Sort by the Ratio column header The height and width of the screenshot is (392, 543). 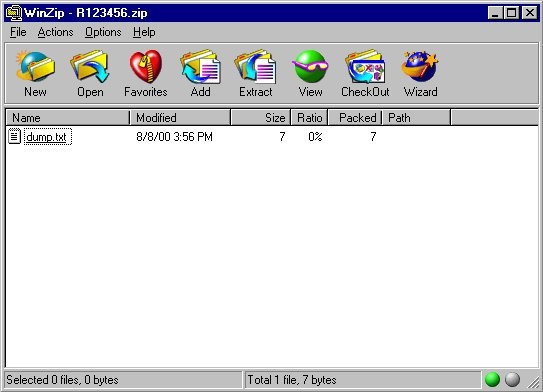click(x=310, y=118)
